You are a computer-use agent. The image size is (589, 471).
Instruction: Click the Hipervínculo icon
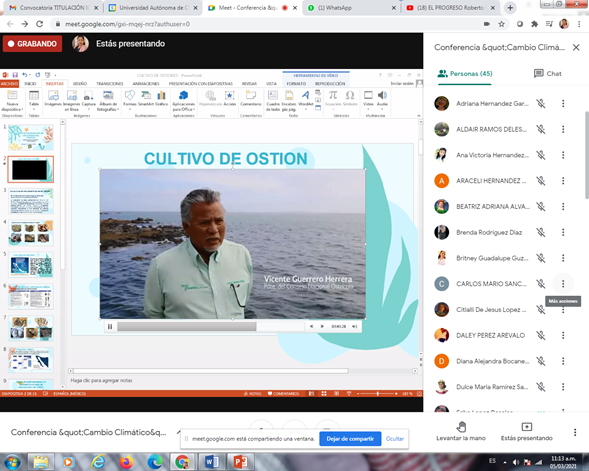coord(210,98)
